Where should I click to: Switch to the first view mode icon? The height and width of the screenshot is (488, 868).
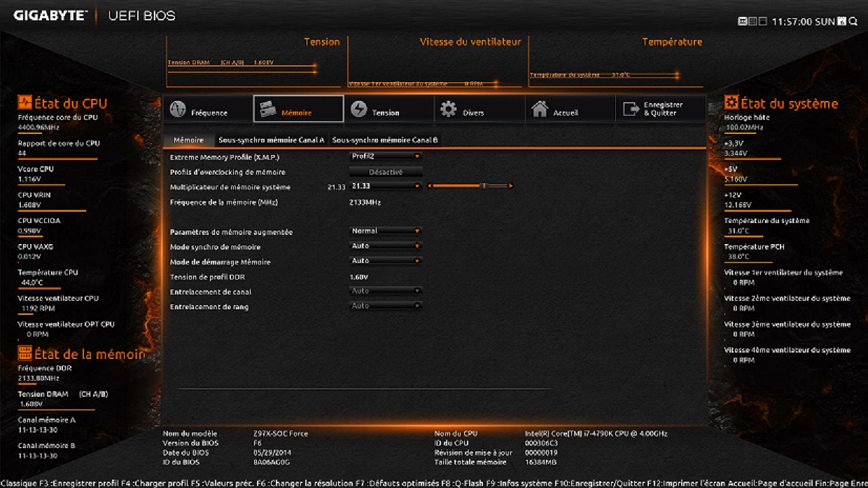coord(742,21)
